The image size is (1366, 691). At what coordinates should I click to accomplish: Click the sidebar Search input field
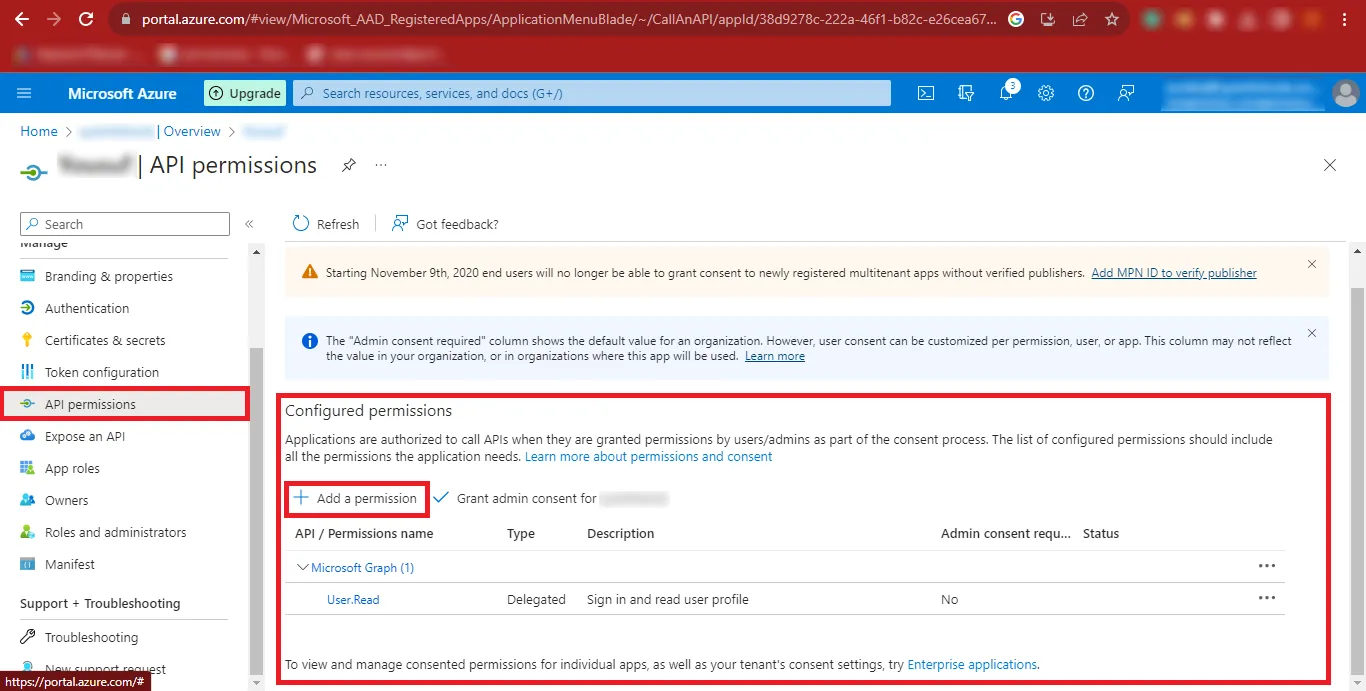tap(125, 224)
